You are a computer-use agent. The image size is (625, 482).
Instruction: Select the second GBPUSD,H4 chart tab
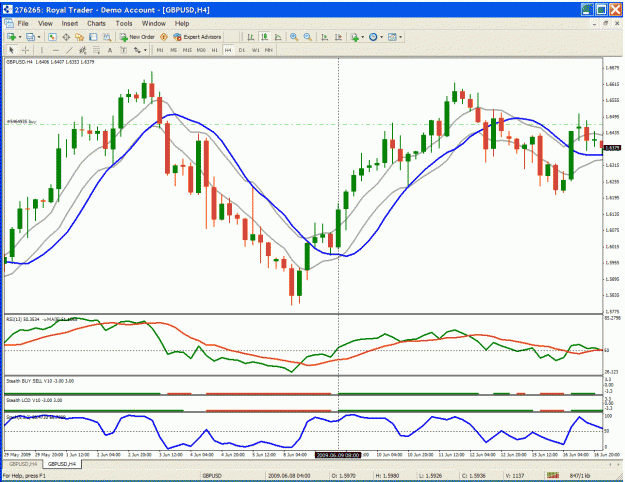click(x=62, y=464)
